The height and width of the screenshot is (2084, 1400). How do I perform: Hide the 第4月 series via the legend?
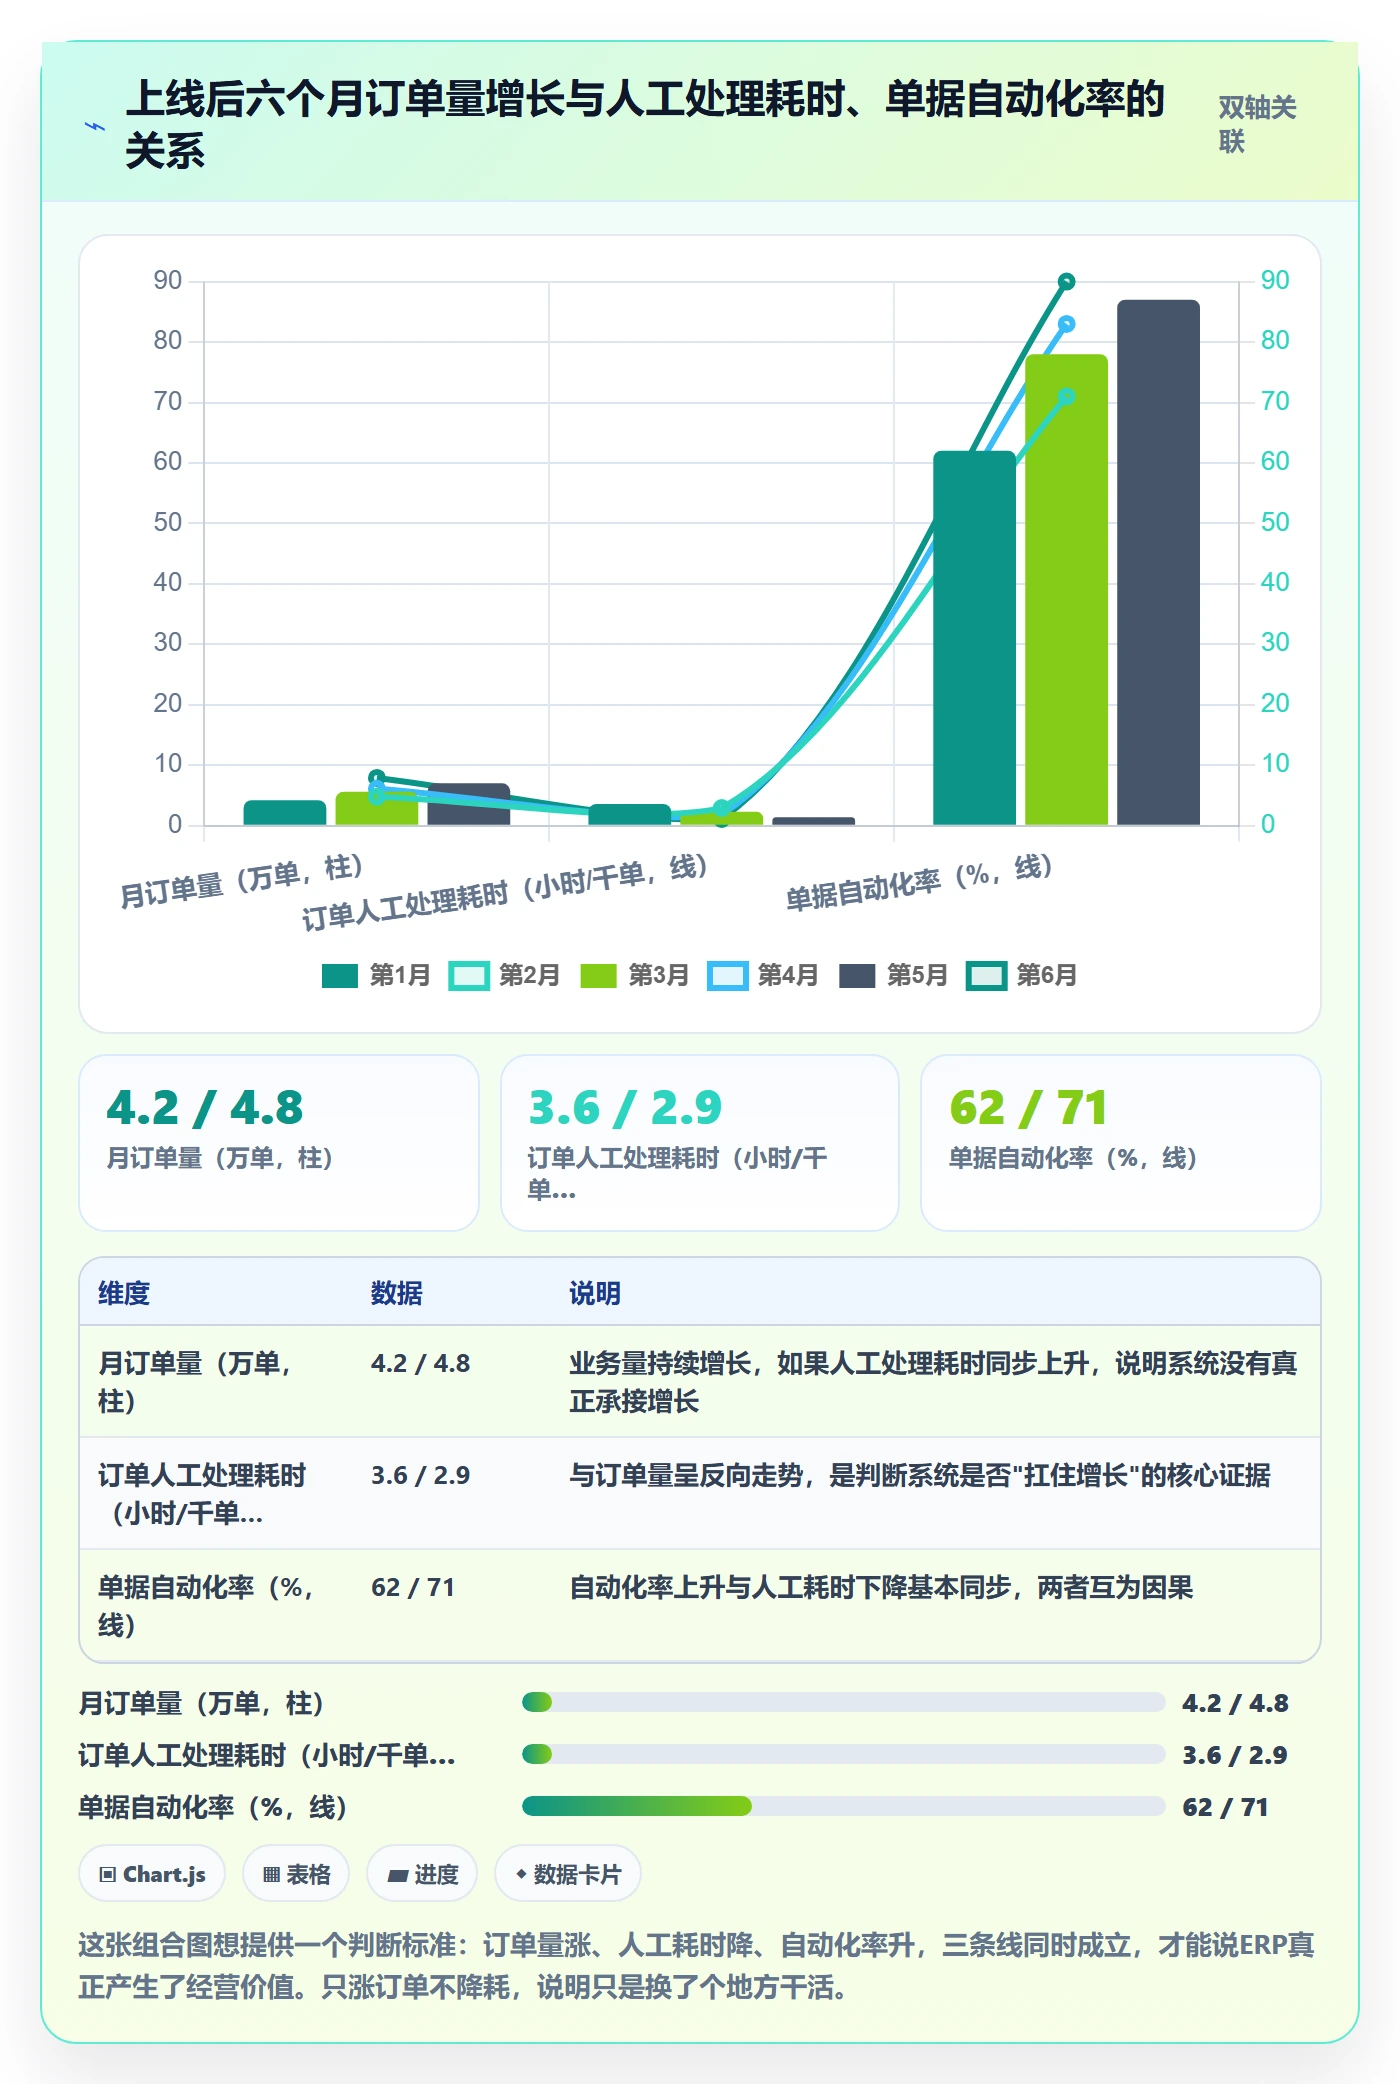[763, 975]
